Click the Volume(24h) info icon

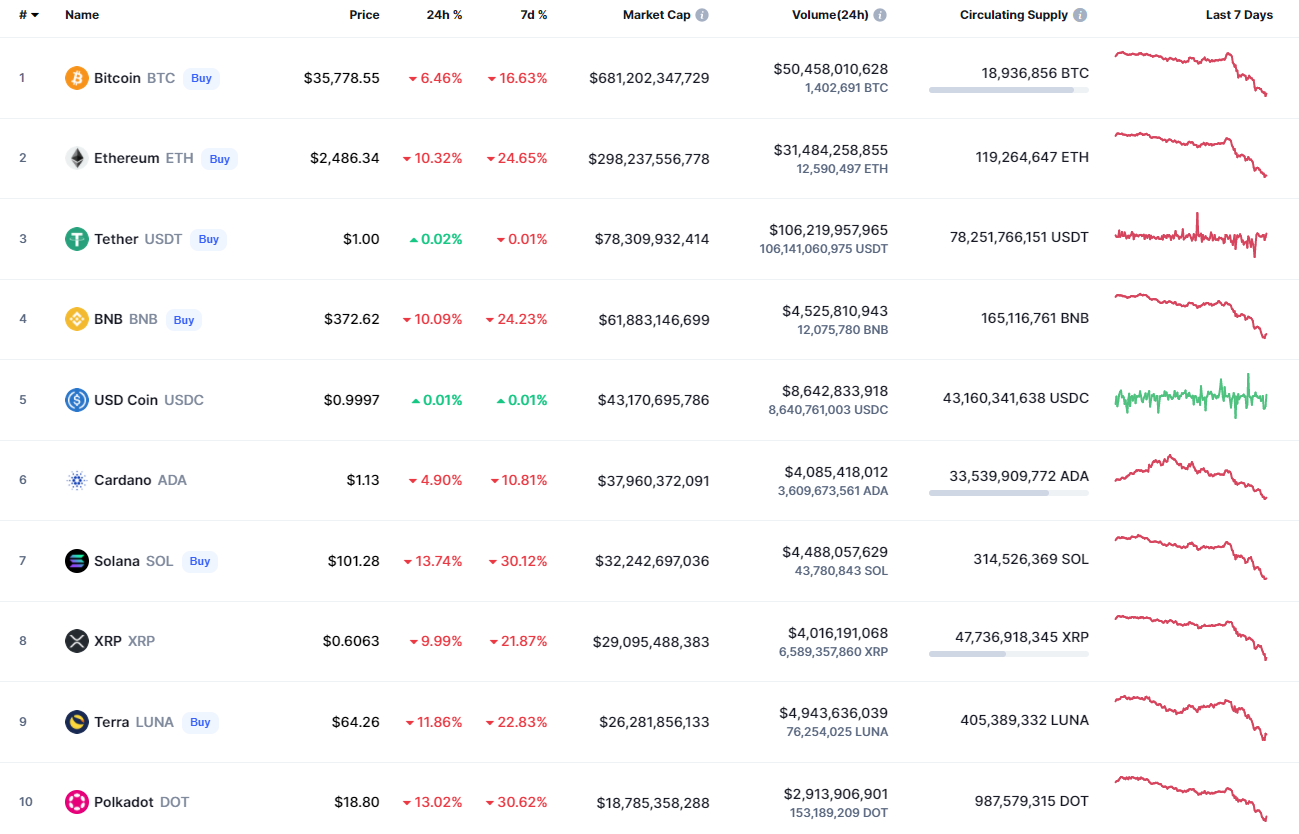tap(880, 15)
